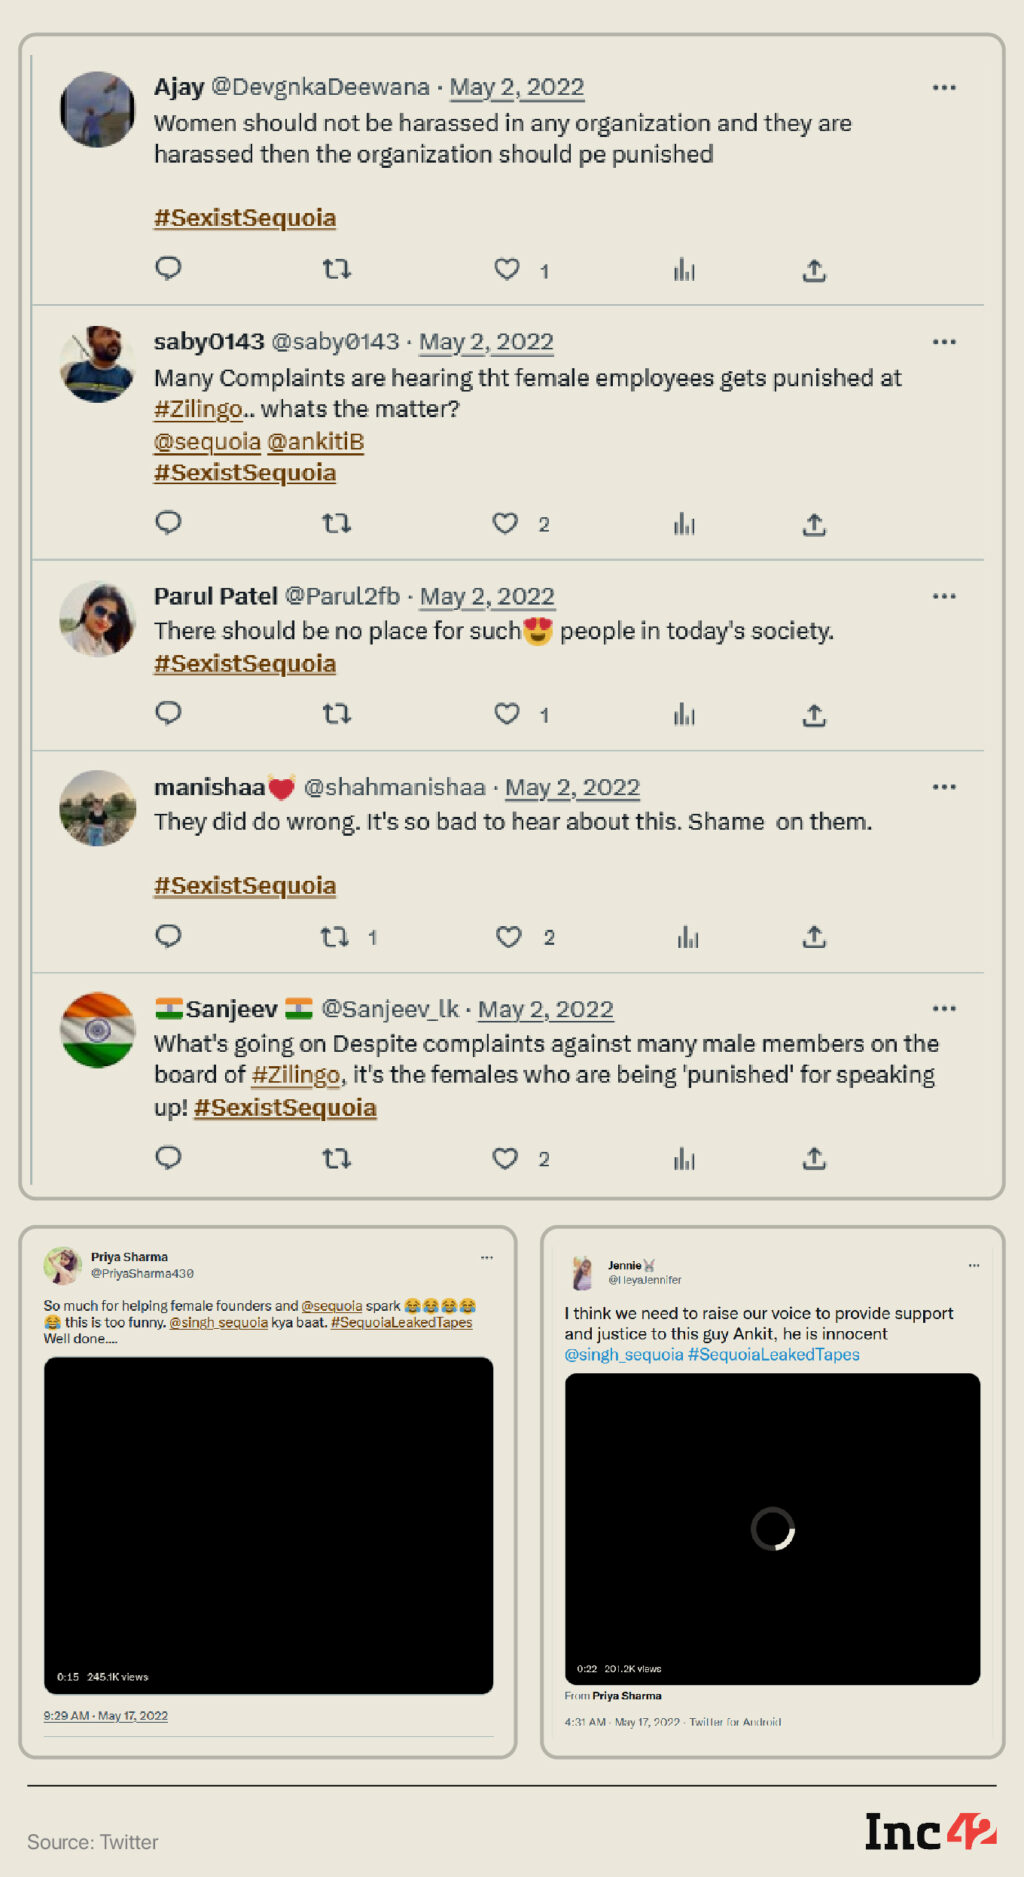Like Parul Patel's tweet

tap(507, 714)
